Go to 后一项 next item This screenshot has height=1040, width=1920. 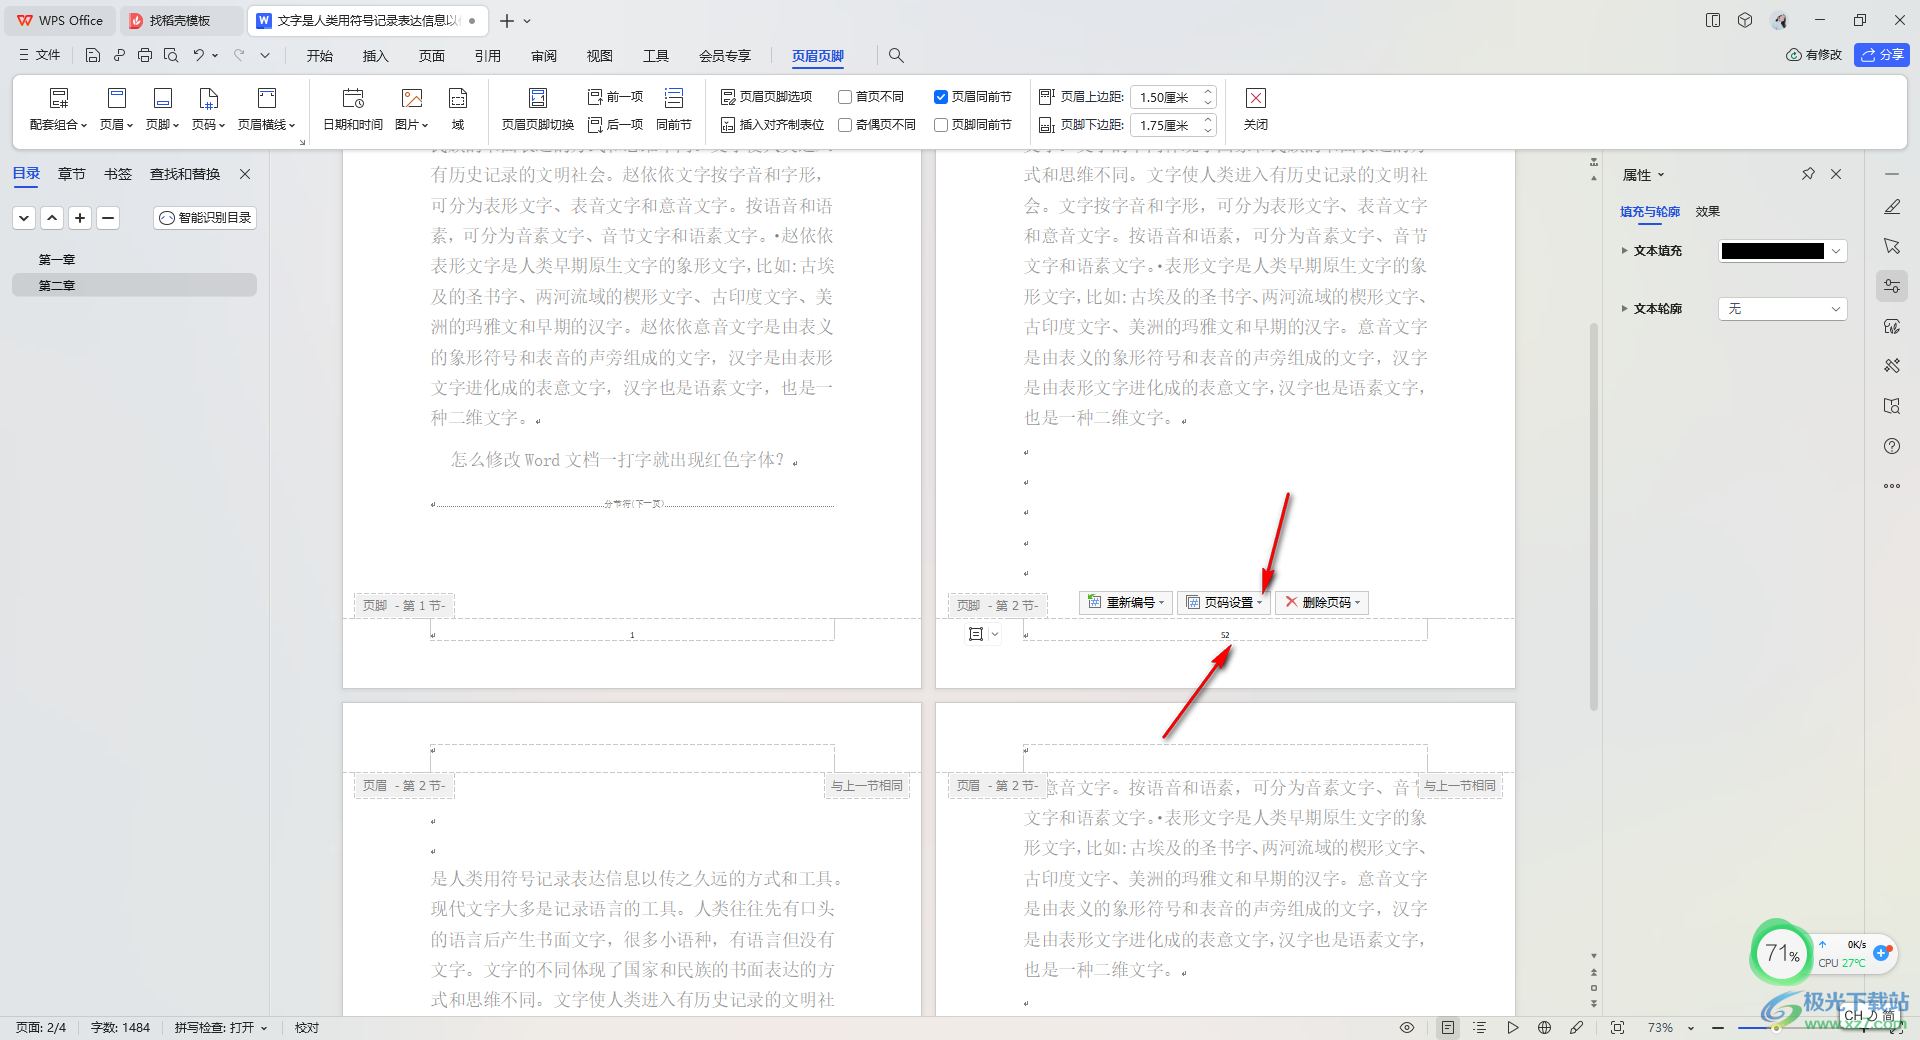point(615,125)
